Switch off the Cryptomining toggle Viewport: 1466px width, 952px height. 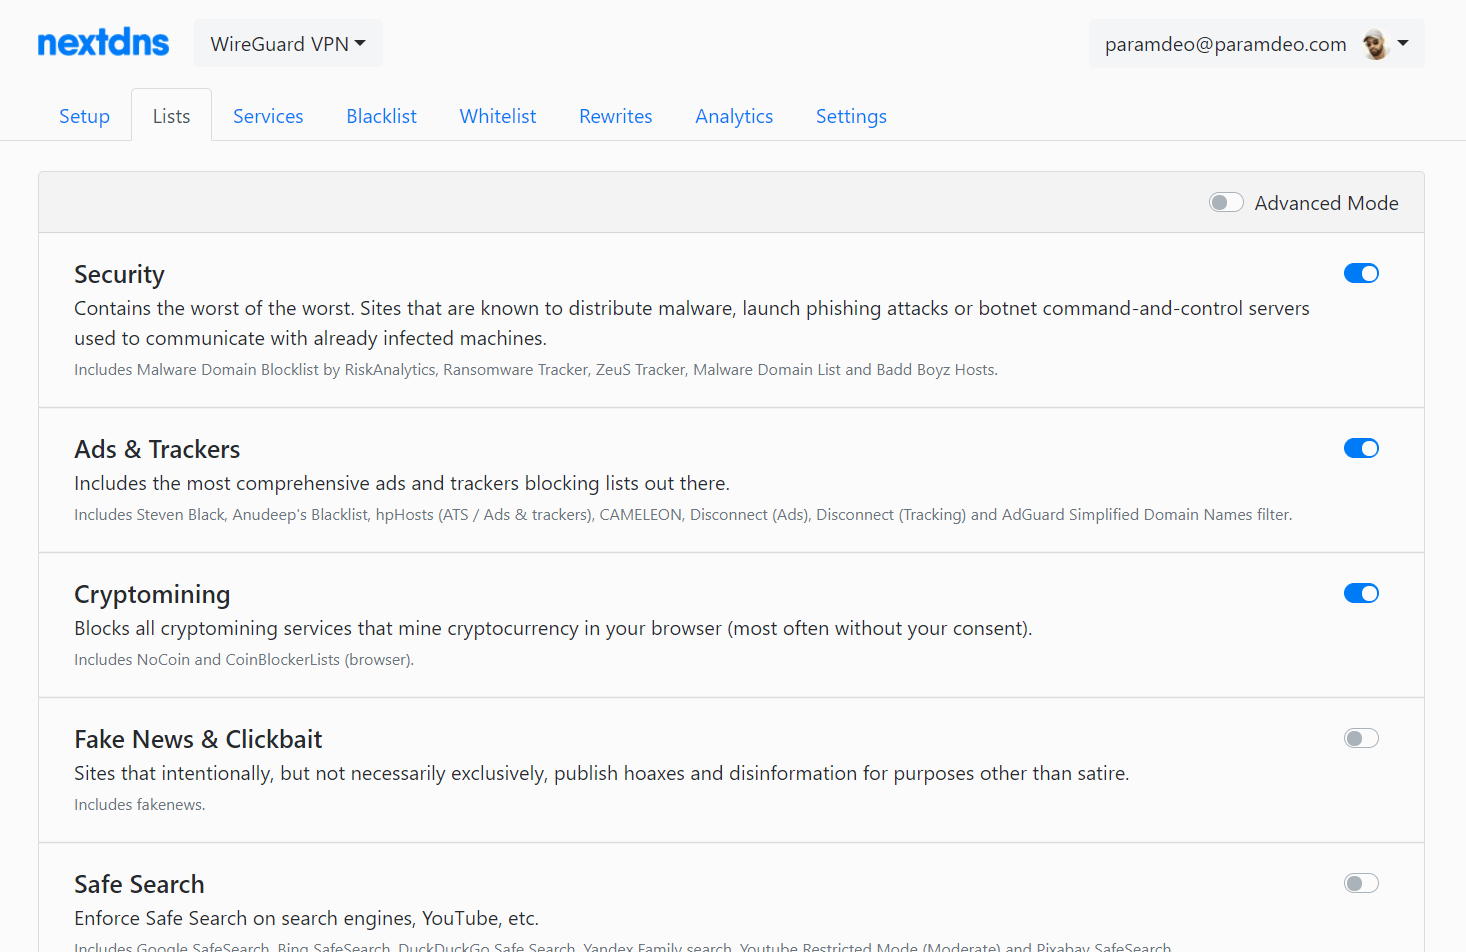(x=1361, y=593)
